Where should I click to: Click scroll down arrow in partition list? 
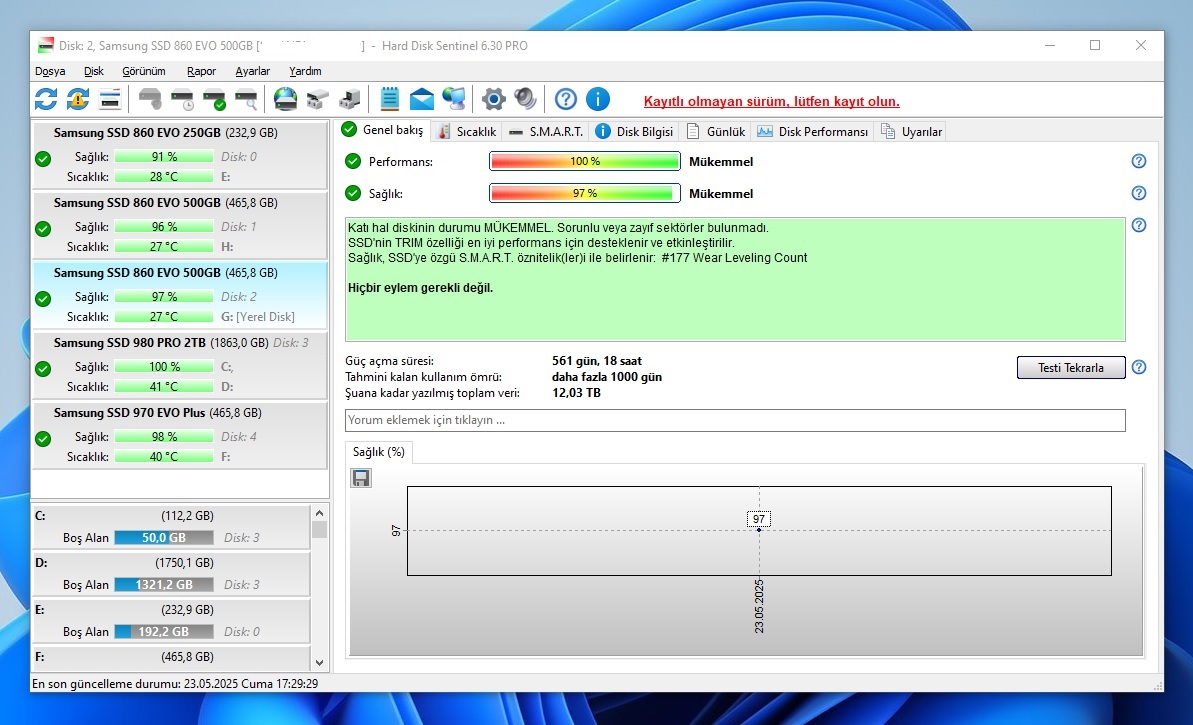click(320, 663)
